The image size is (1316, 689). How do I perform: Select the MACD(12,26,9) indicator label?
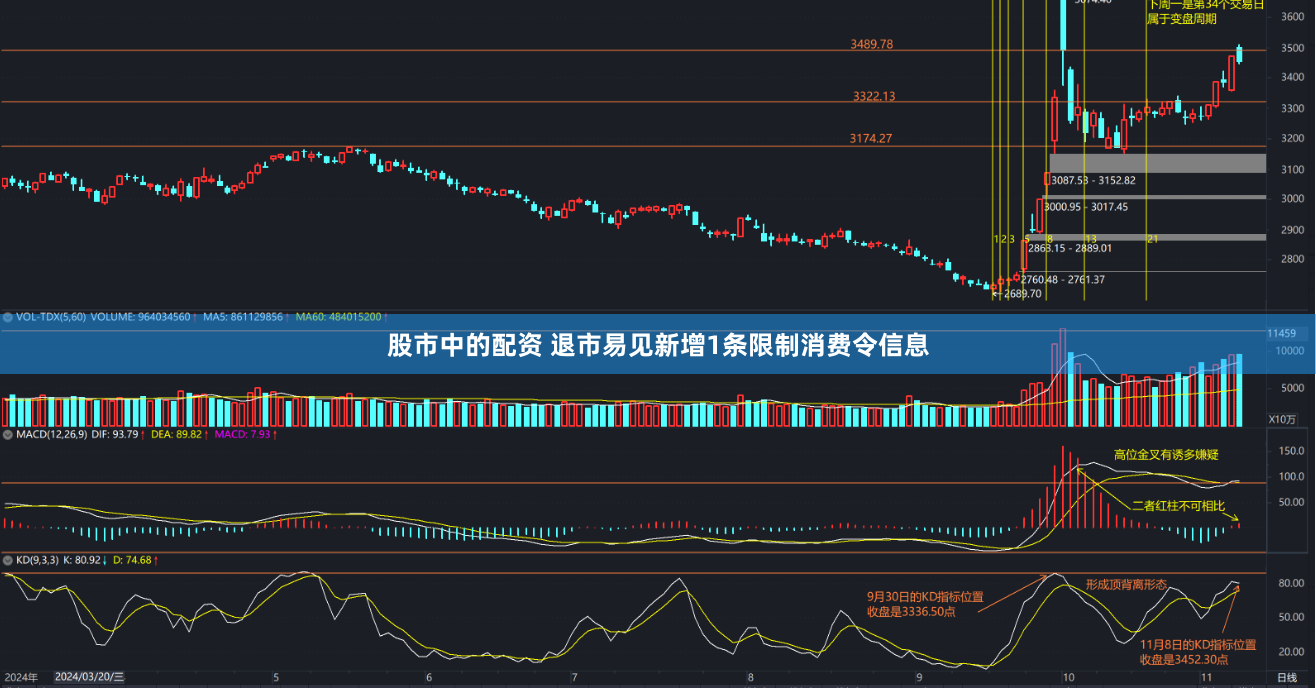pyautogui.click(x=50, y=435)
